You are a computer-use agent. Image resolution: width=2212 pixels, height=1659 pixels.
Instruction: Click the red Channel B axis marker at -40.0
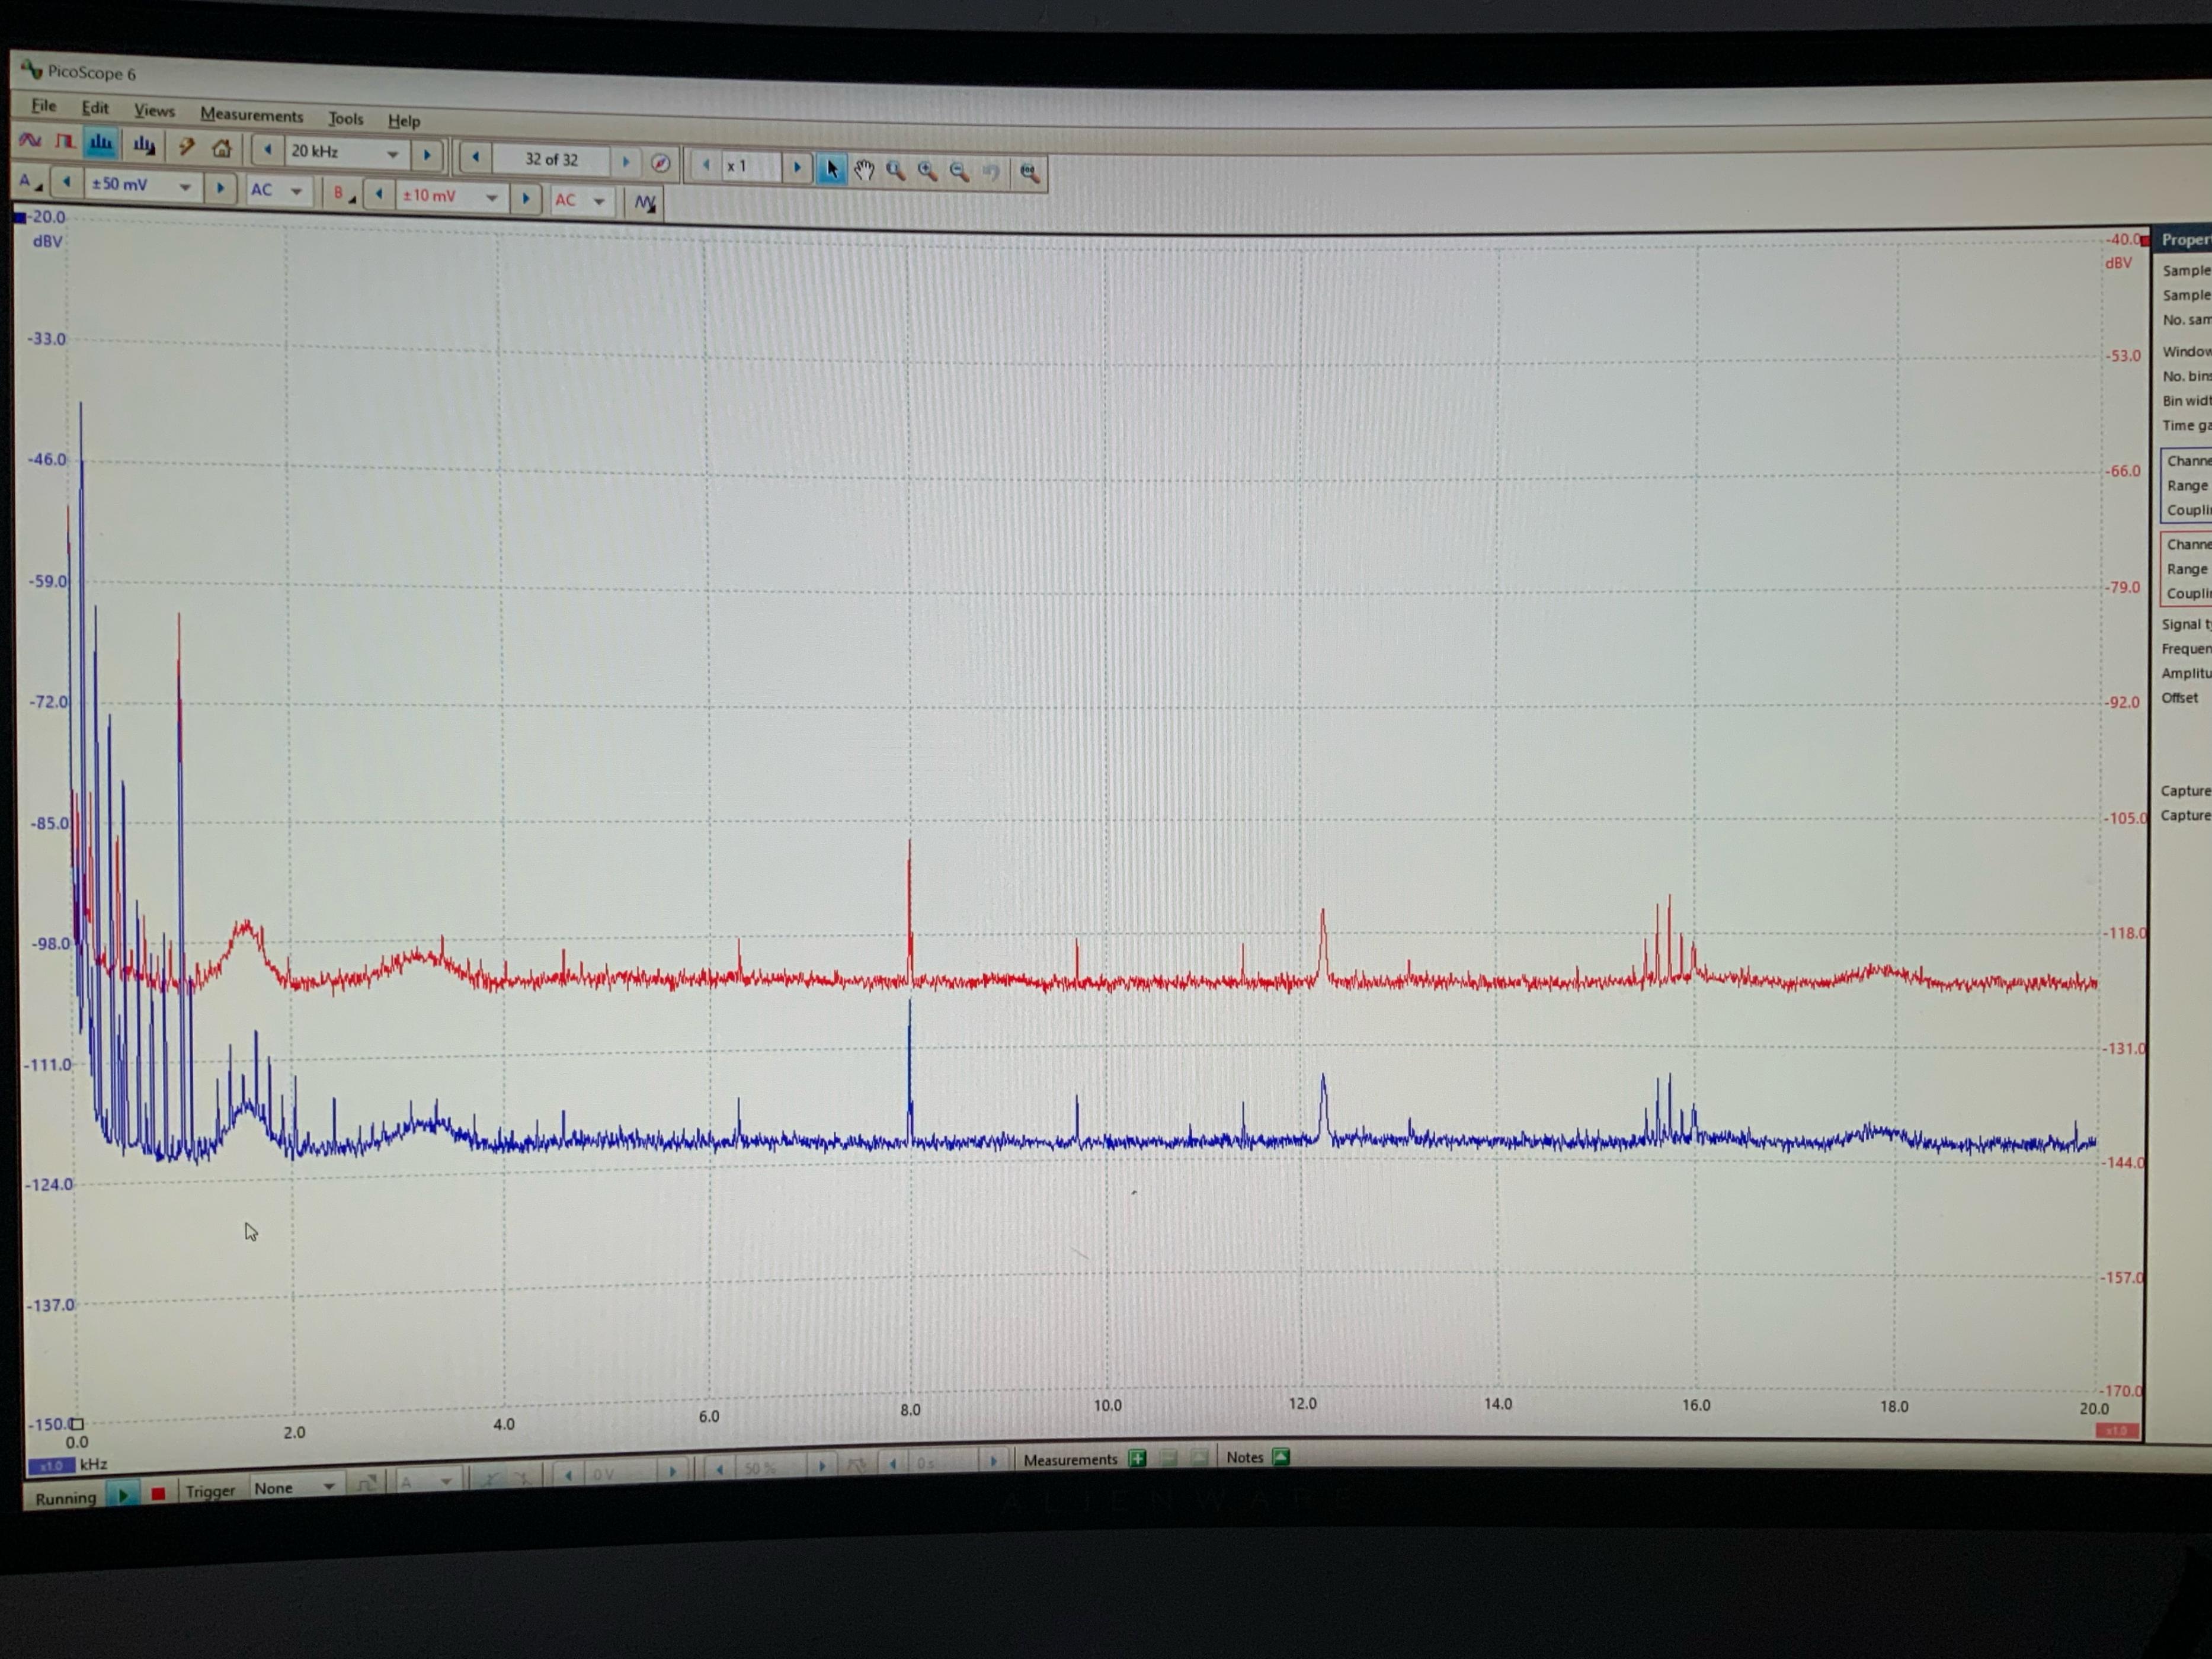(2145, 241)
